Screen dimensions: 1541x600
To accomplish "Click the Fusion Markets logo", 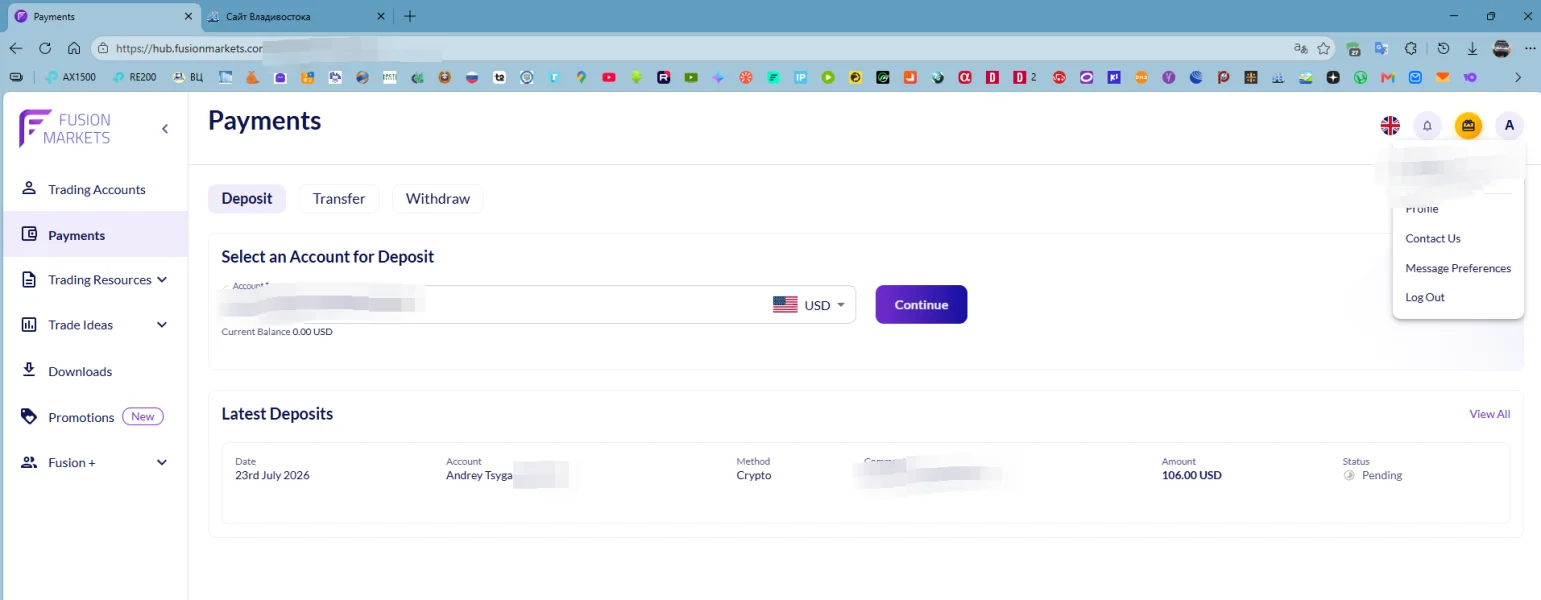I will (66, 129).
